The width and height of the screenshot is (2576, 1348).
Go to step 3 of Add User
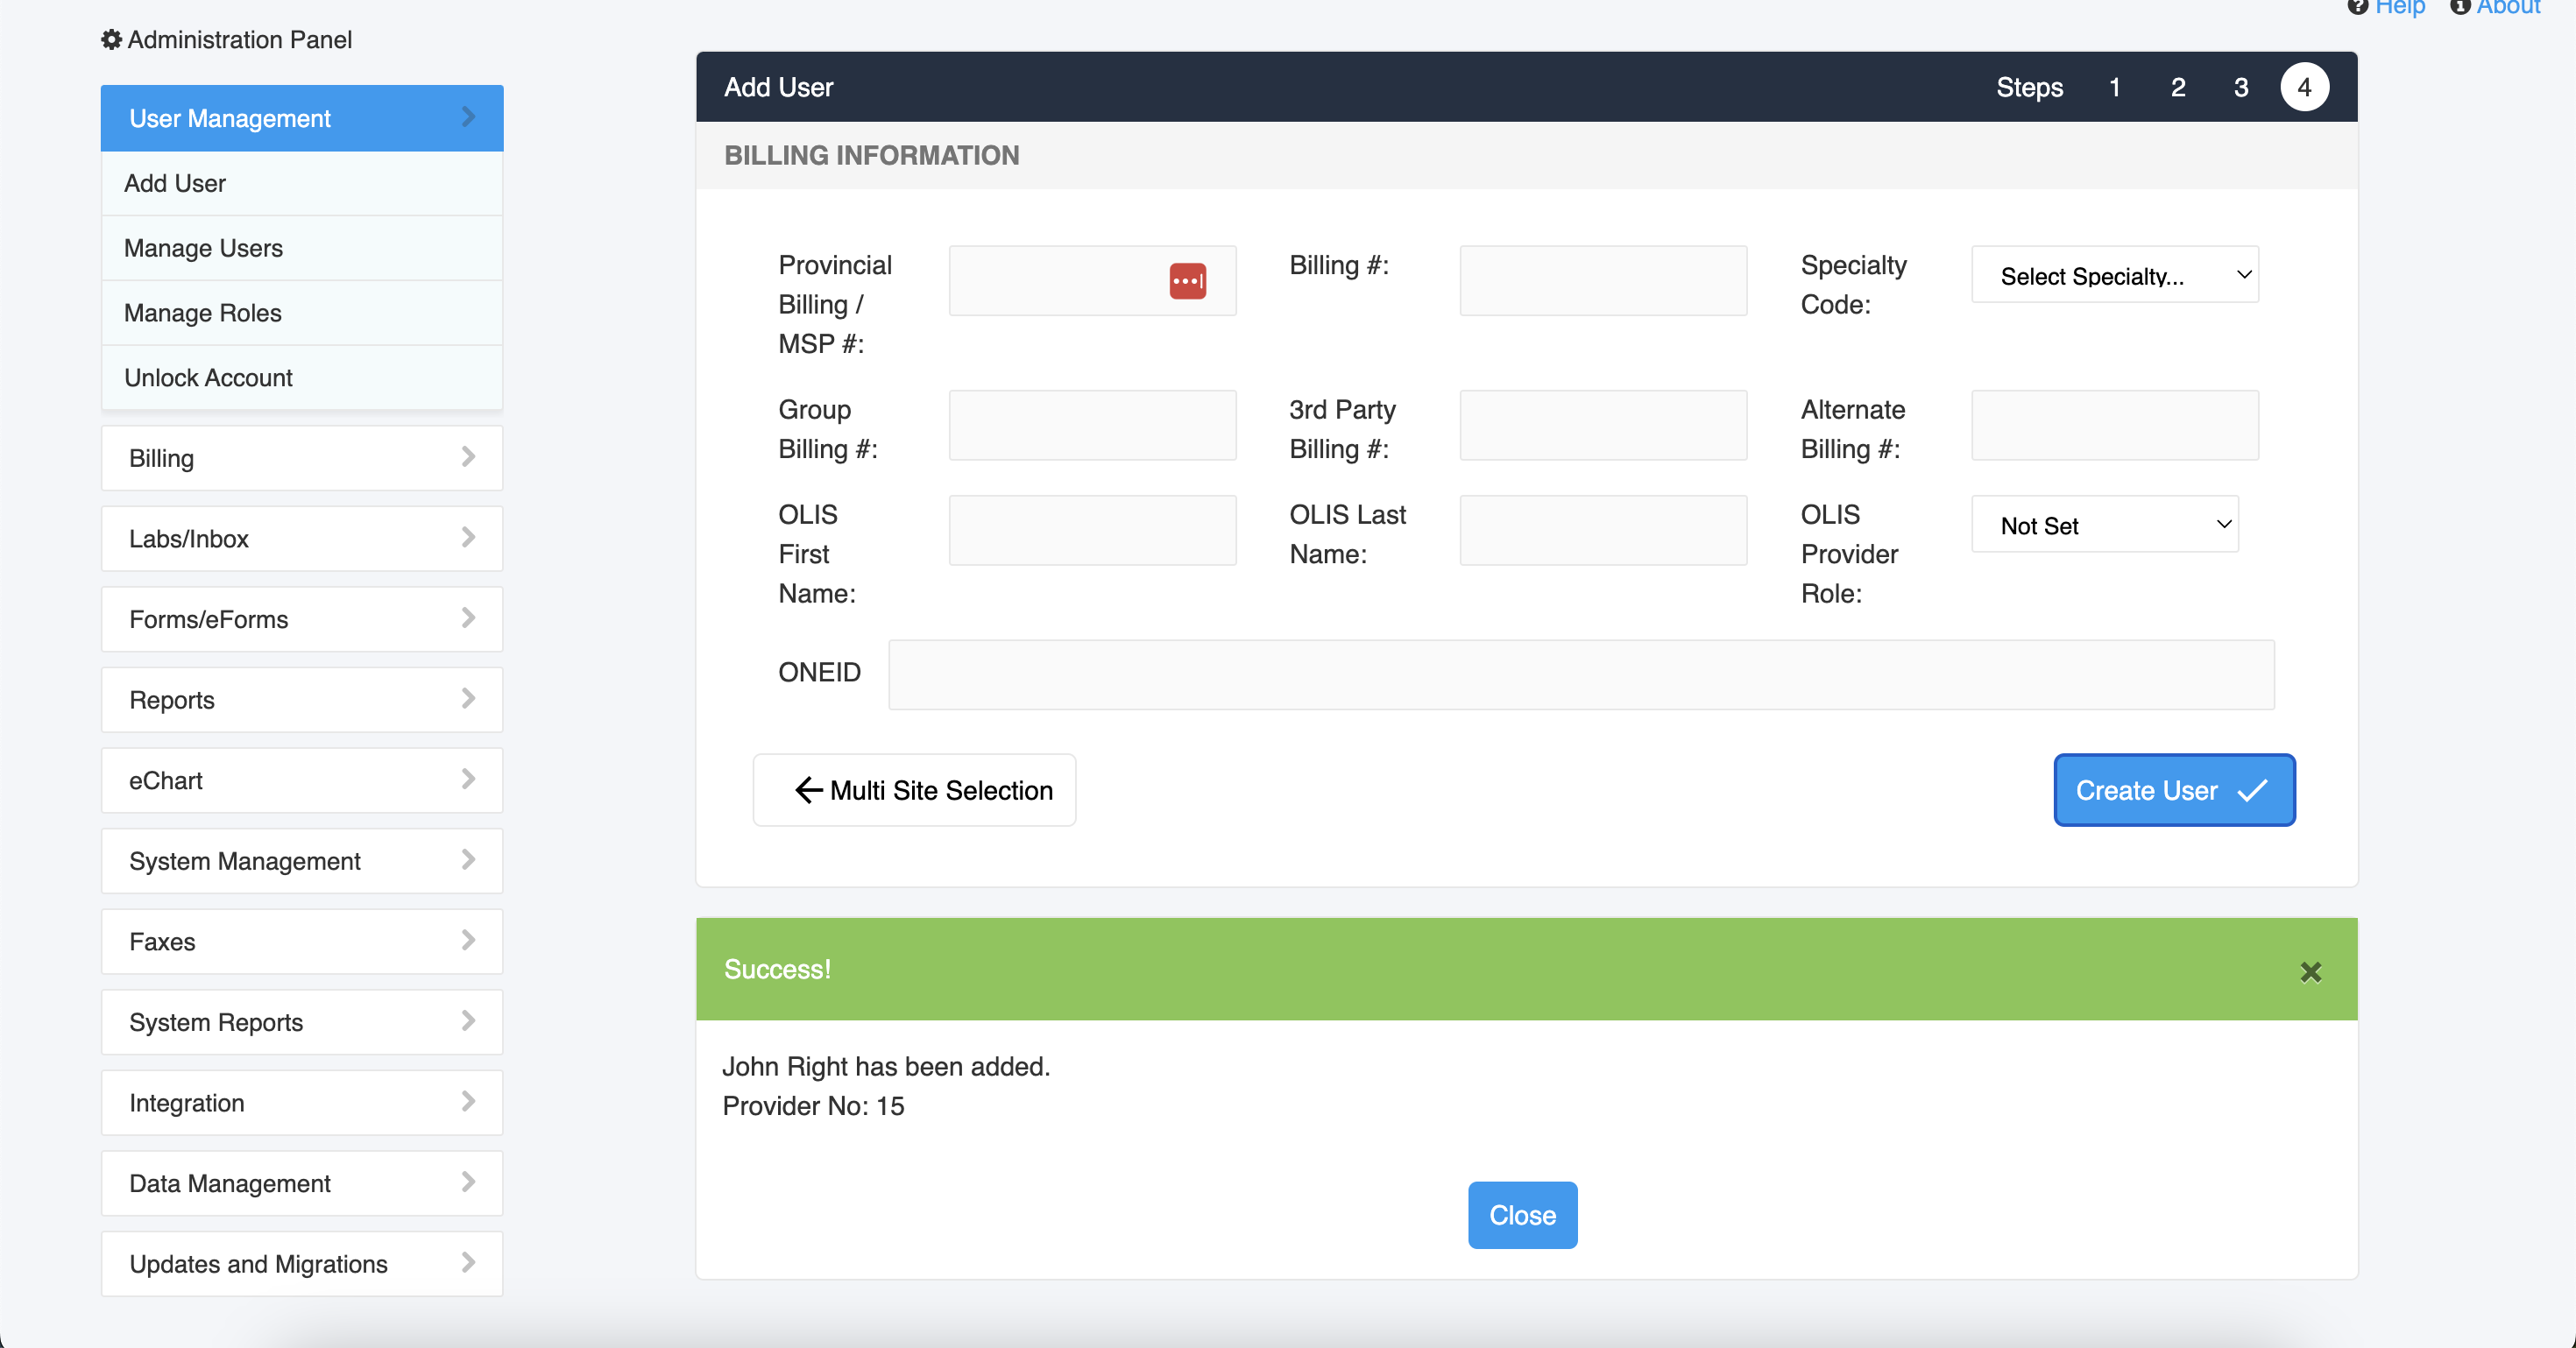tap(2241, 88)
